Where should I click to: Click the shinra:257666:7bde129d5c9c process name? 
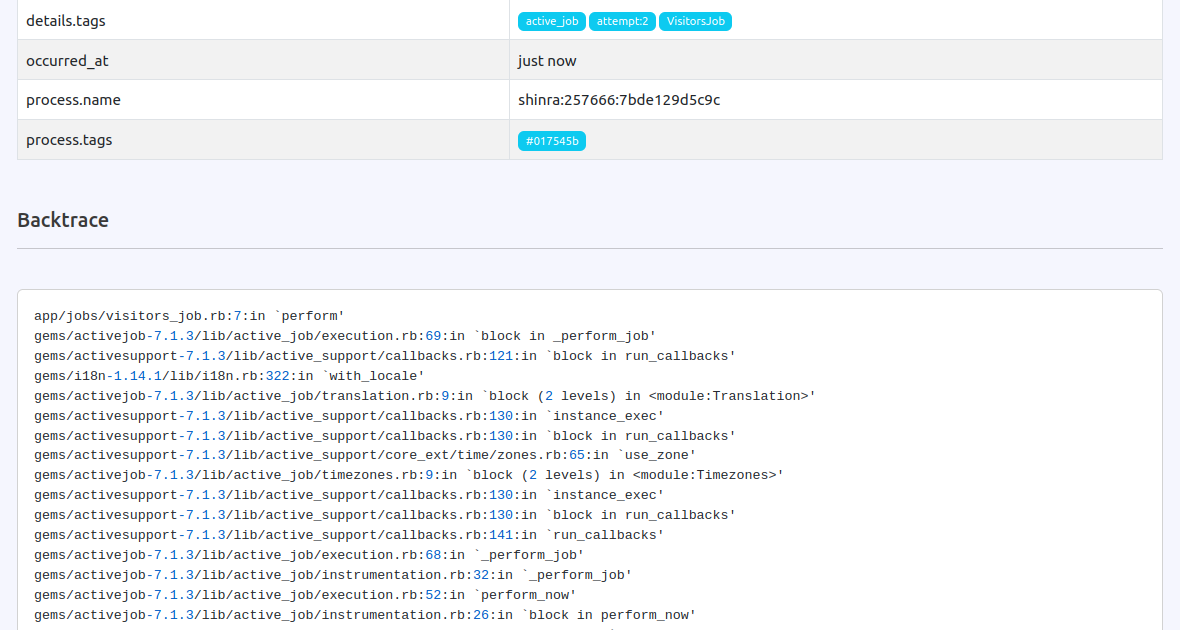(619, 100)
